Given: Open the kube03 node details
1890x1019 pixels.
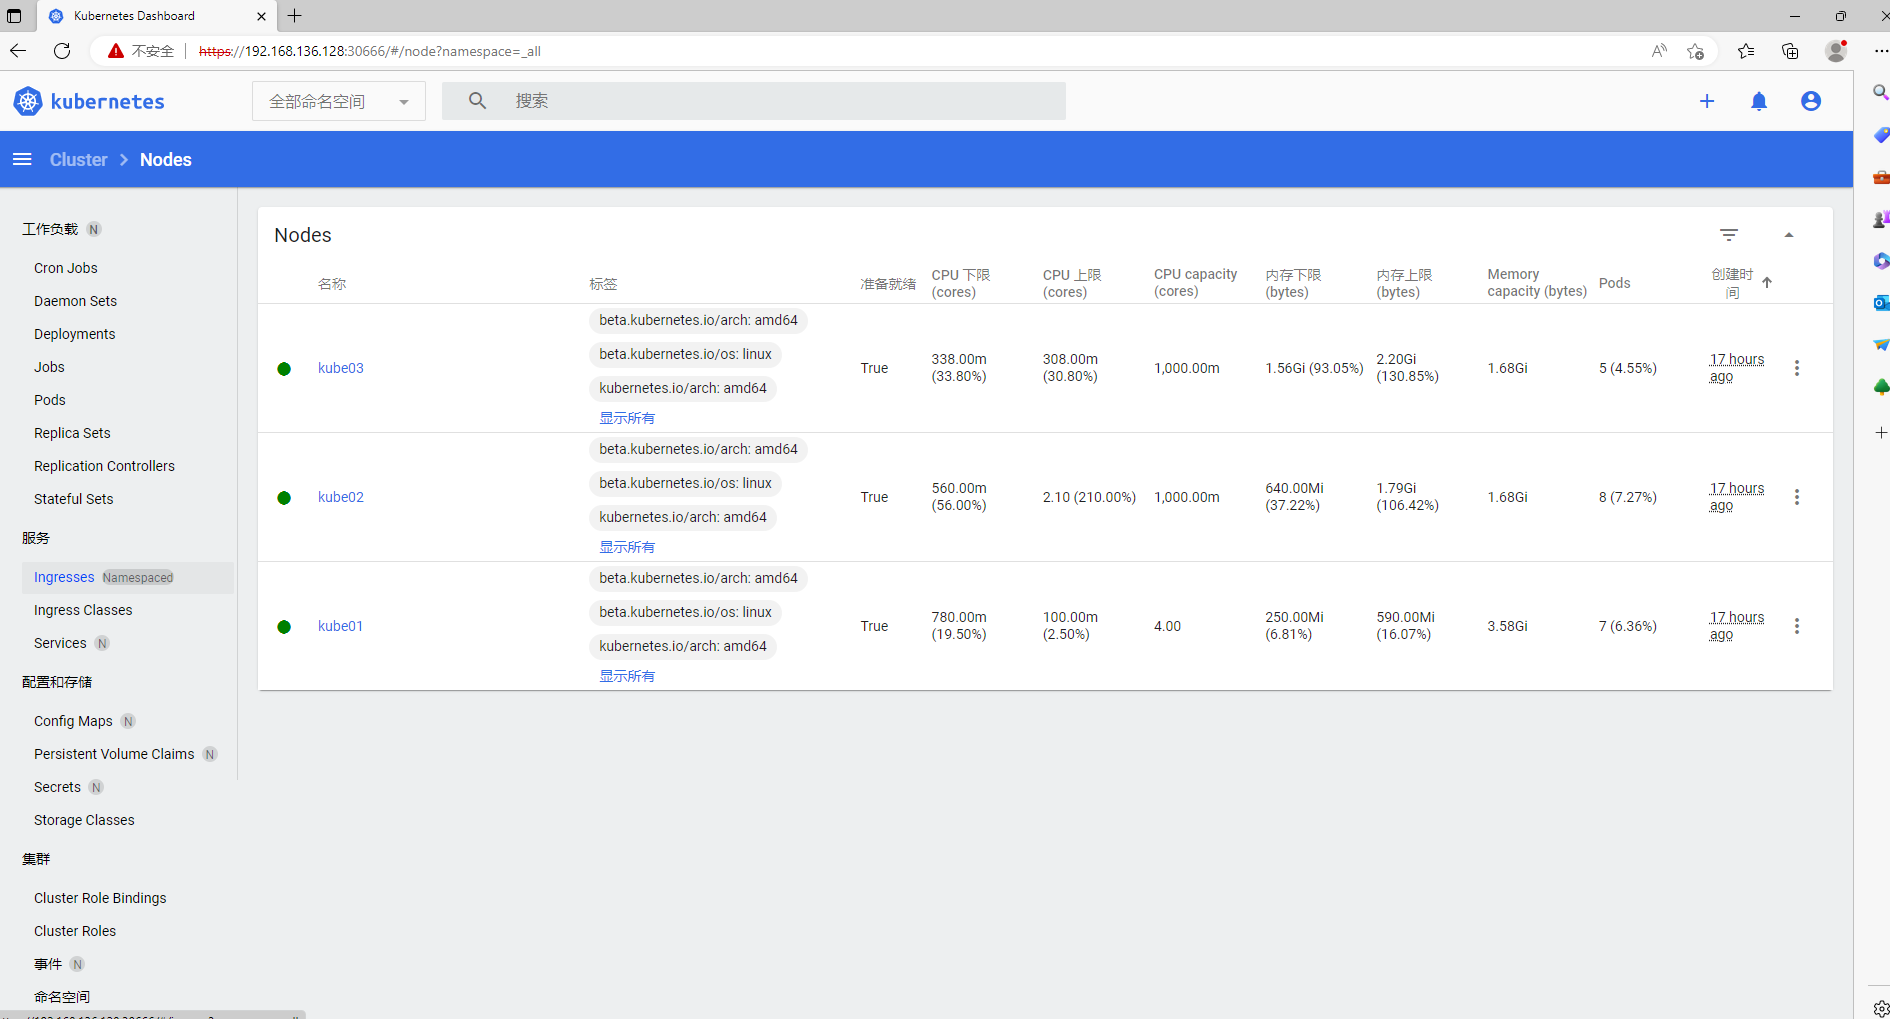Looking at the screenshot, I should (341, 368).
